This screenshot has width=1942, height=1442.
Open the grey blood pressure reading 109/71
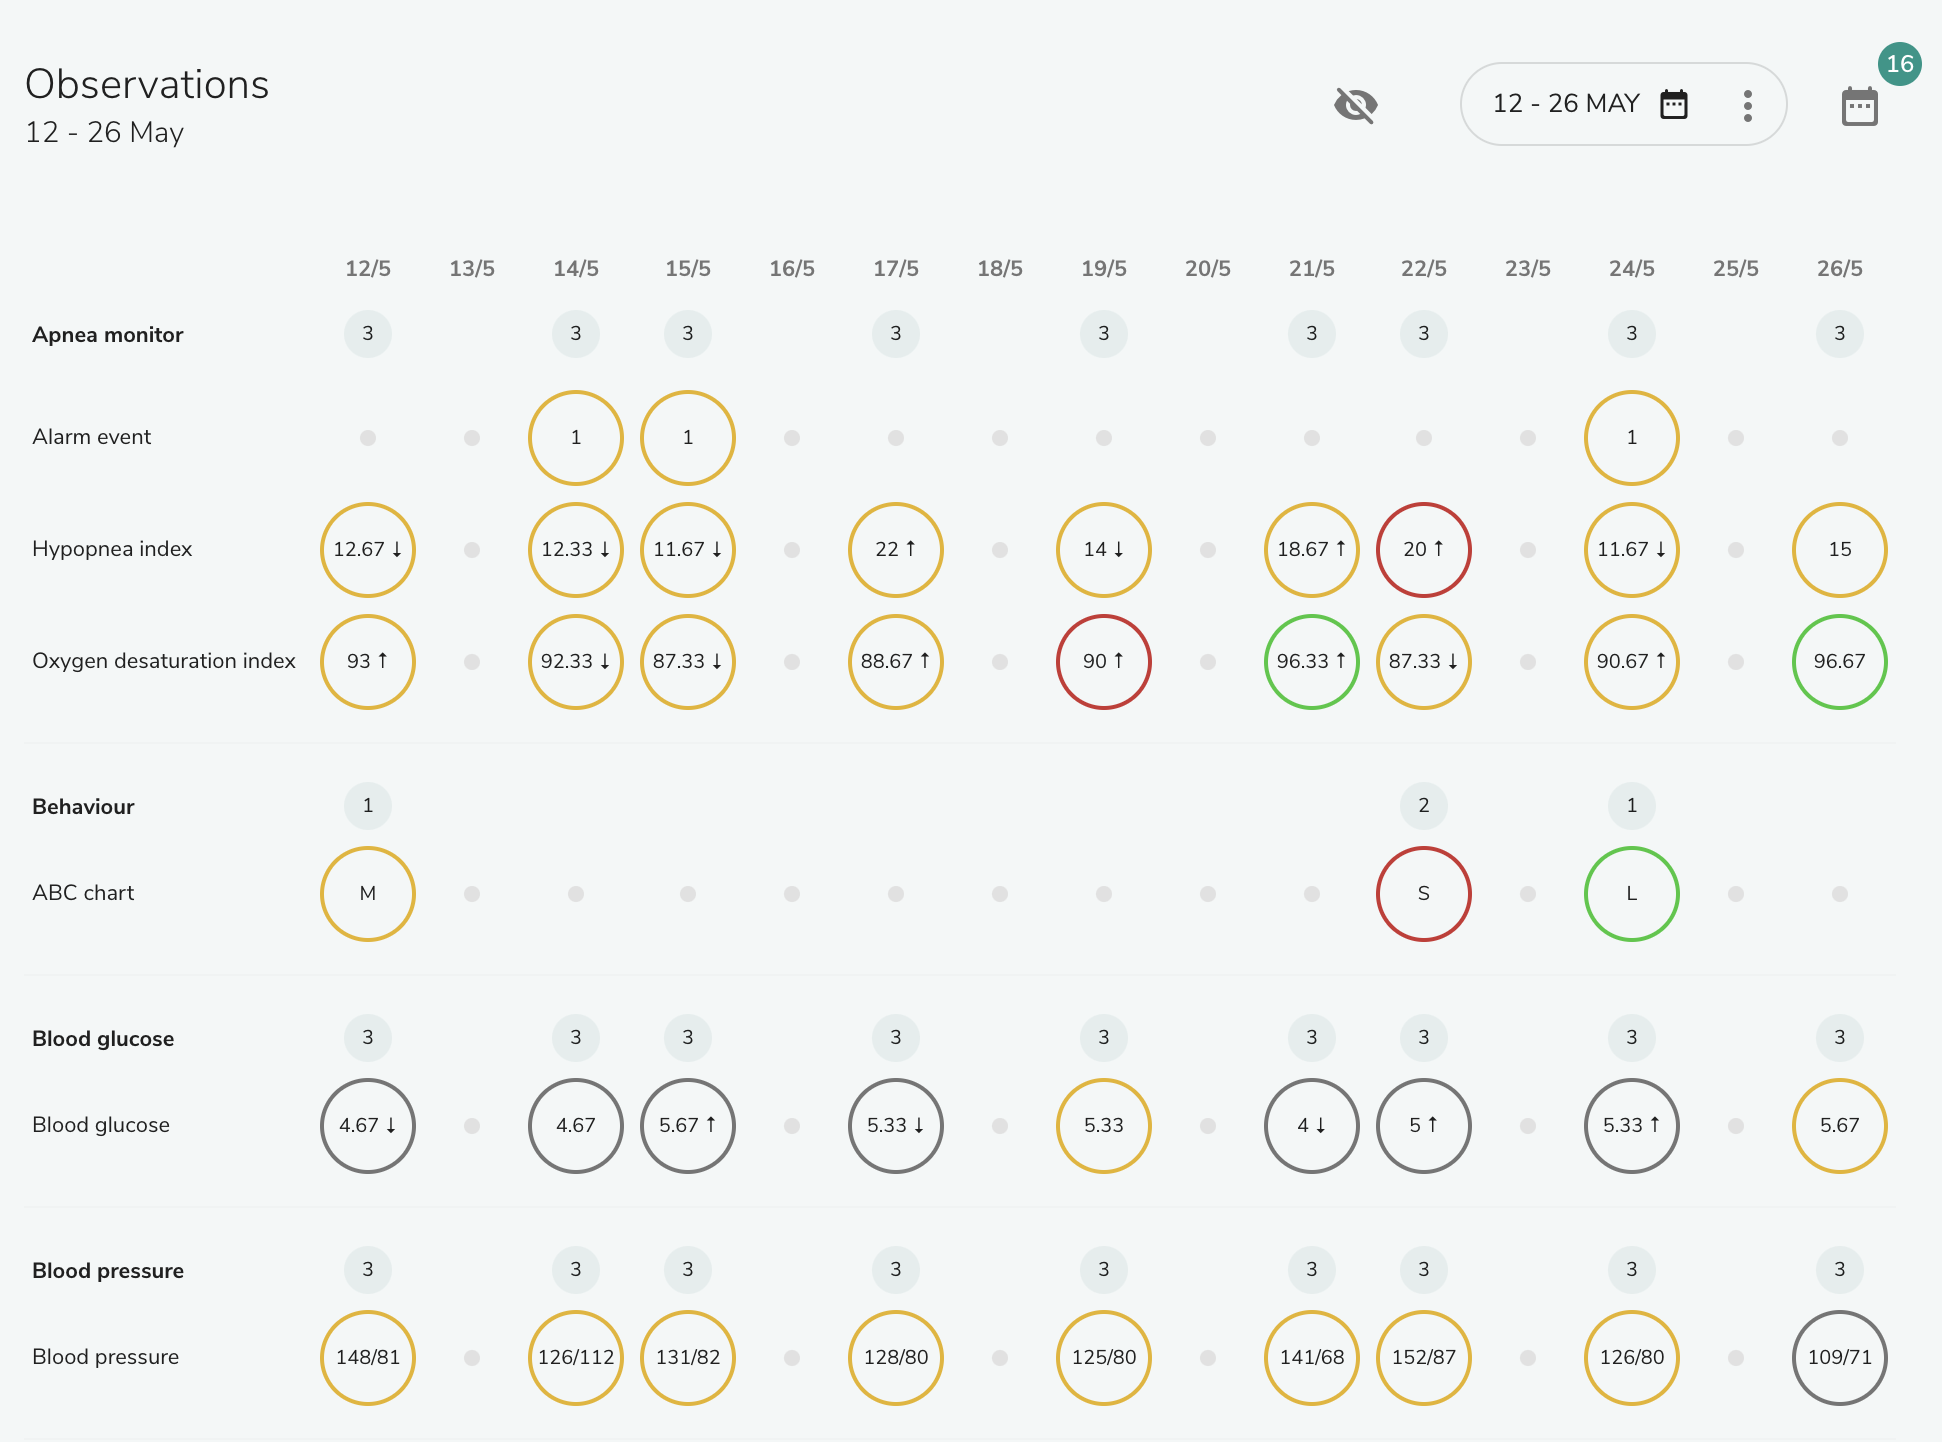click(x=1840, y=1357)
